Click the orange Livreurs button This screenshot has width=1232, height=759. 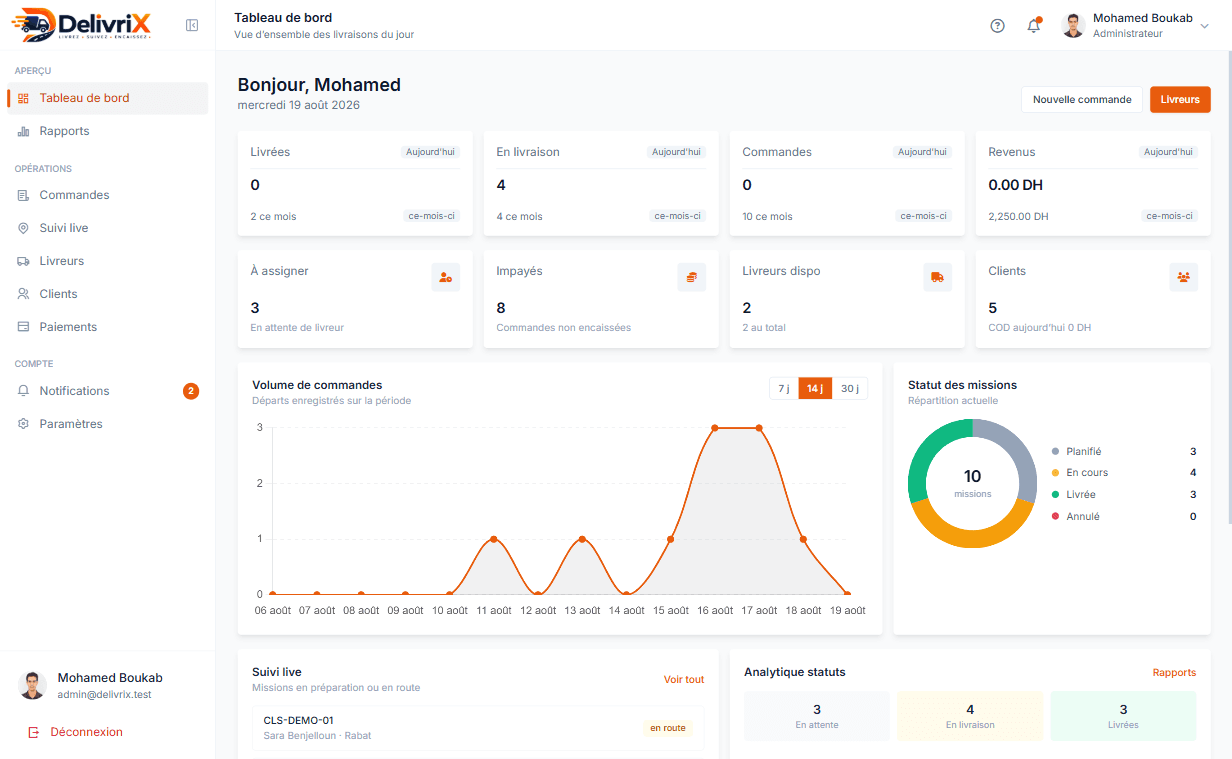(1180, 99)
